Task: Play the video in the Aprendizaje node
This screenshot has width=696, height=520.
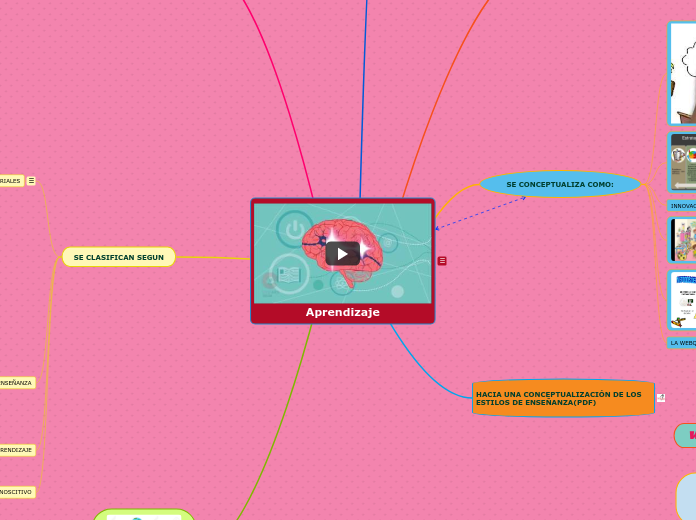Action: click(x=342, y=253)
